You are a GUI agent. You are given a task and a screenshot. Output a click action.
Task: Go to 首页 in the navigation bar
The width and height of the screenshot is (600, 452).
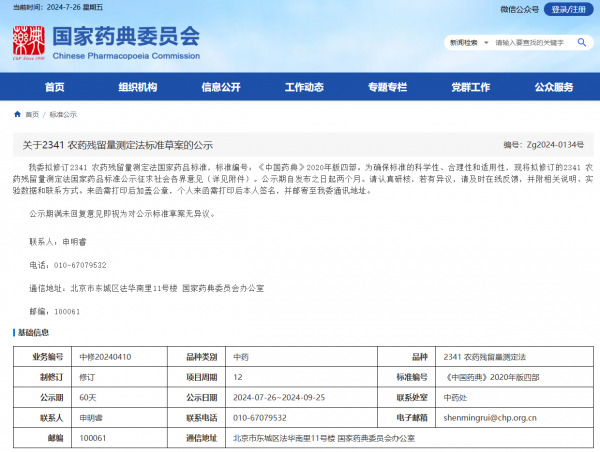[55, 87]
